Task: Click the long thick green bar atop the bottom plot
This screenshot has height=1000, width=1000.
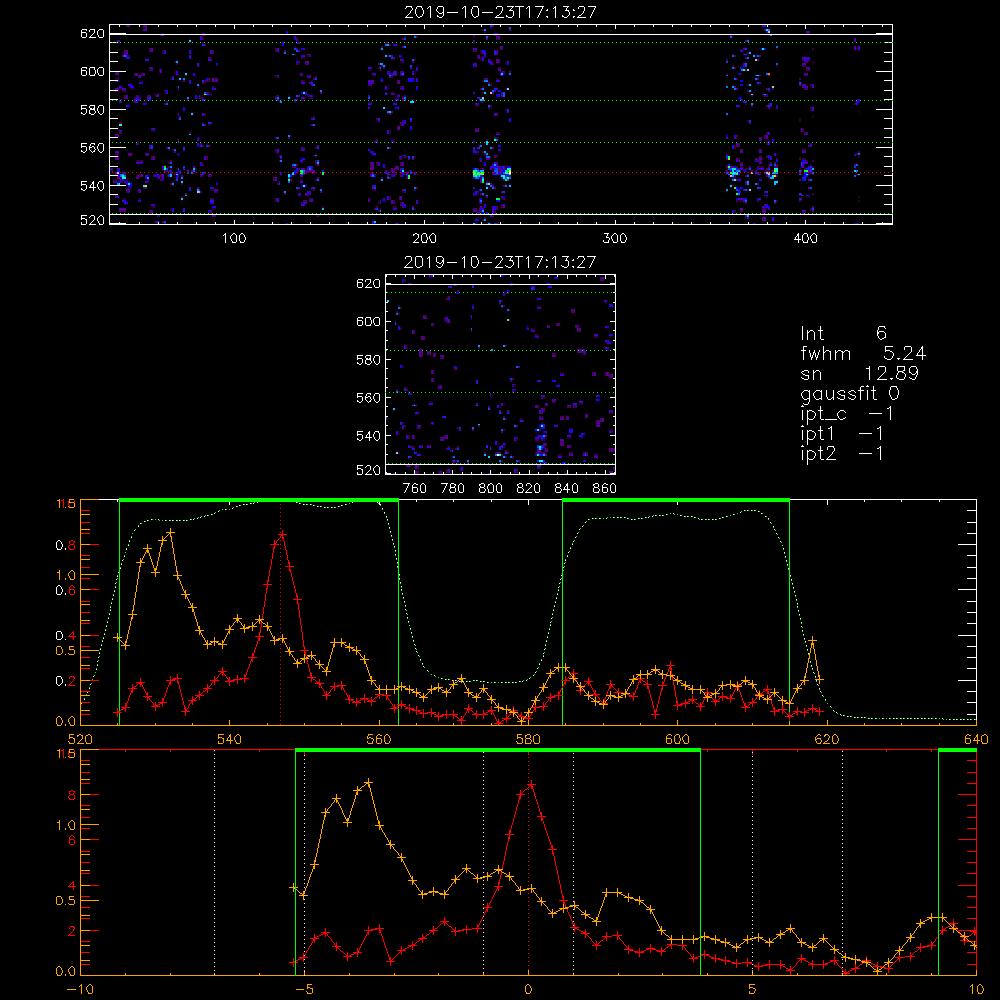Action: (x=498, y=751)
